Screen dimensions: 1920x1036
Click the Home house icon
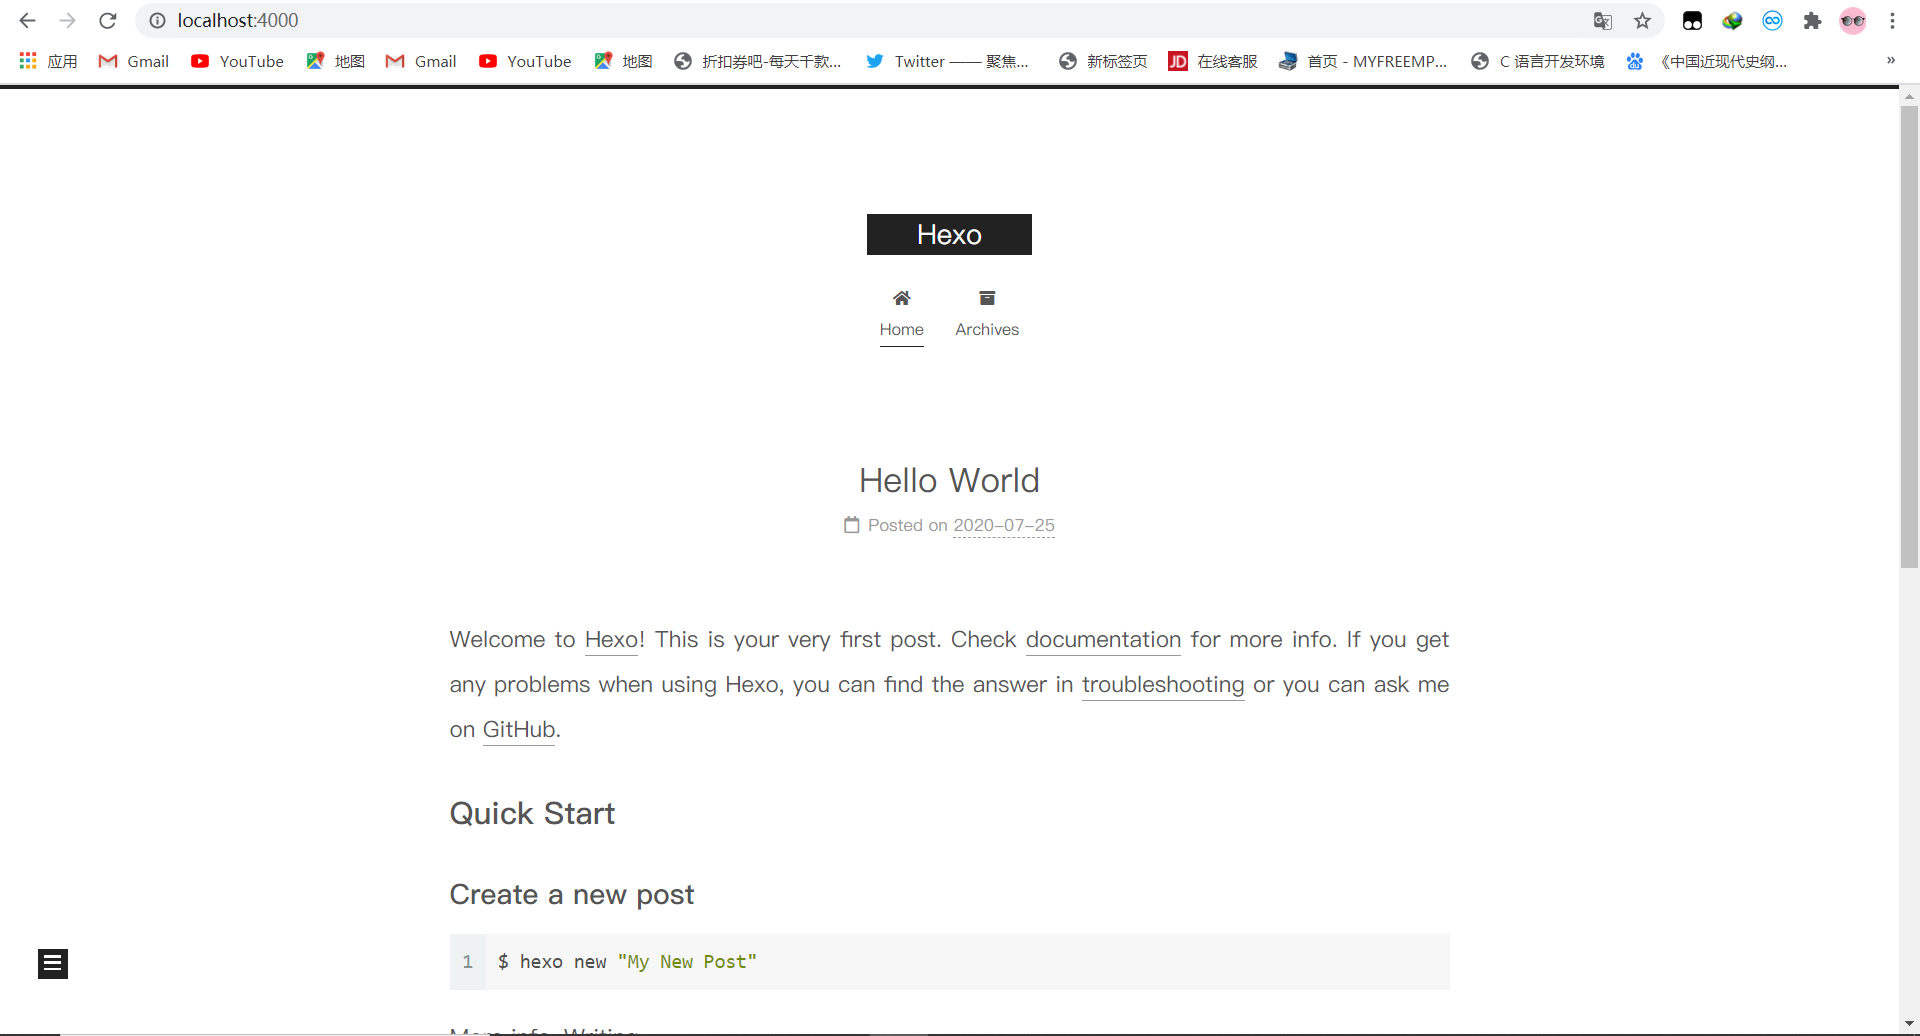point(902,298)
